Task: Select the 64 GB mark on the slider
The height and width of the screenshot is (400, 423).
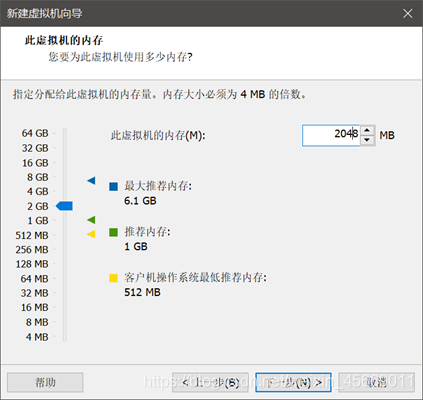Action: point(65,133)
